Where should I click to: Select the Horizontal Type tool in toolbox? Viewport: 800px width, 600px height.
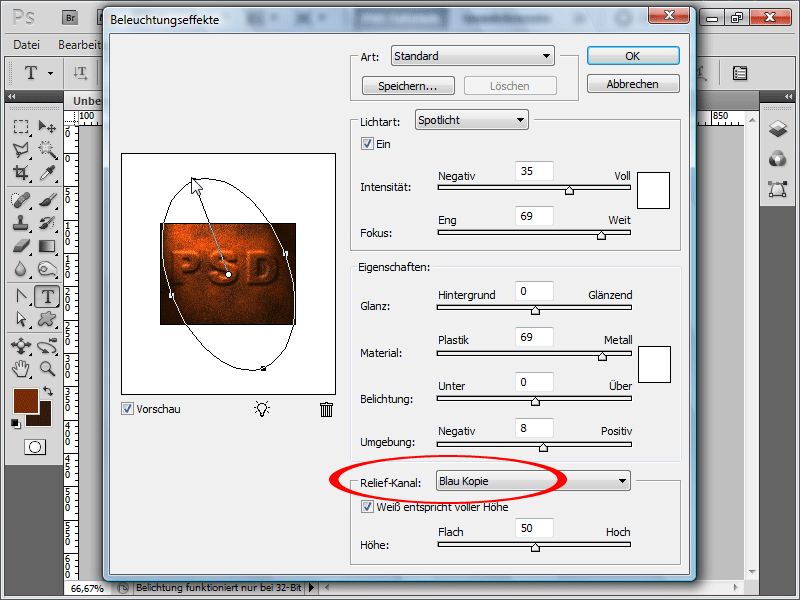coord(47,296)
